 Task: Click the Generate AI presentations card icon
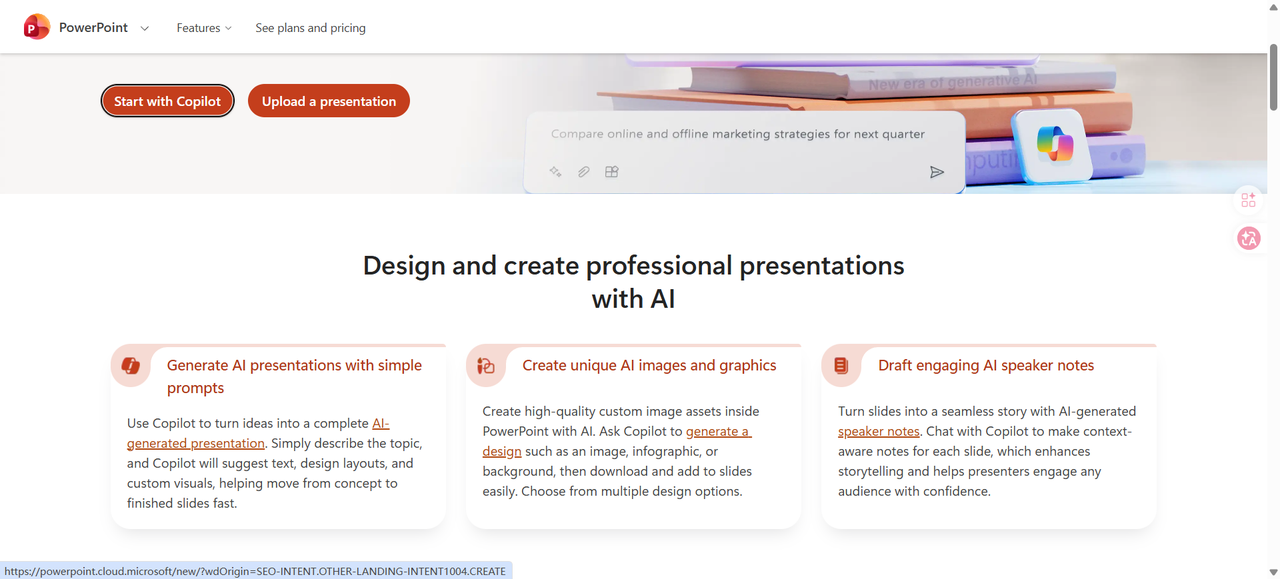[130, 366]
